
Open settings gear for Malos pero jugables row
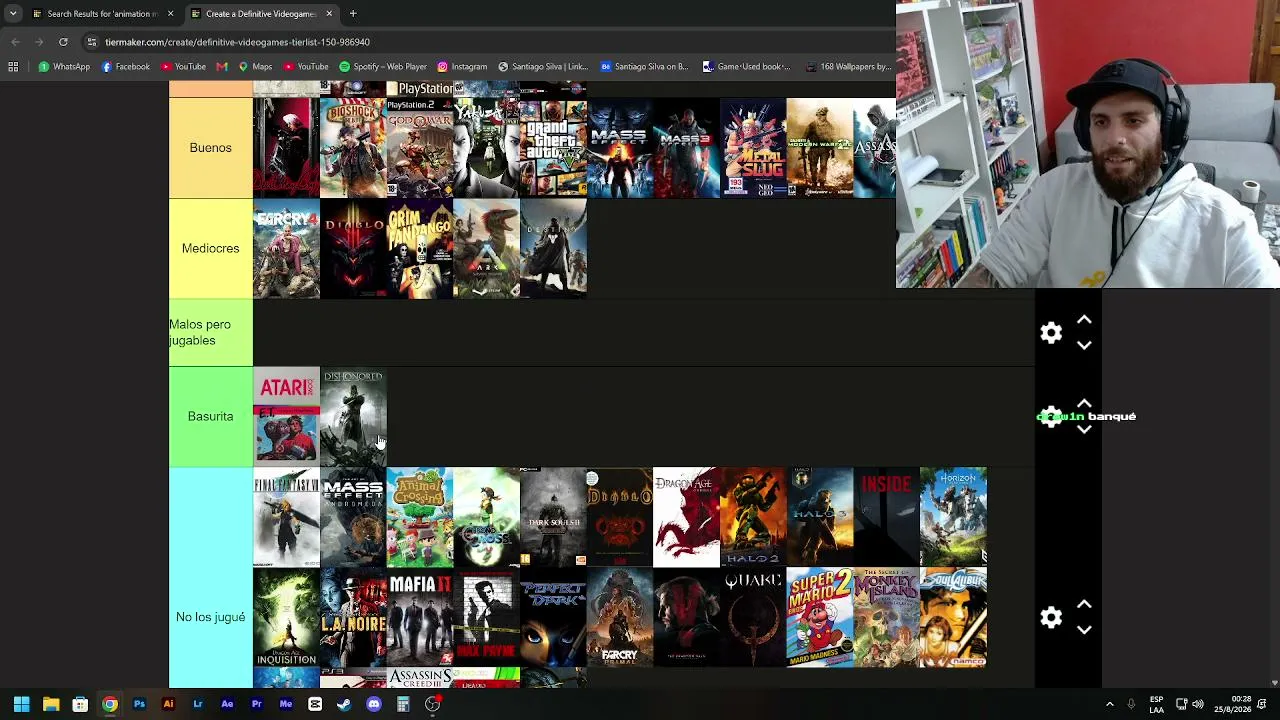(x=1051, y=333)
